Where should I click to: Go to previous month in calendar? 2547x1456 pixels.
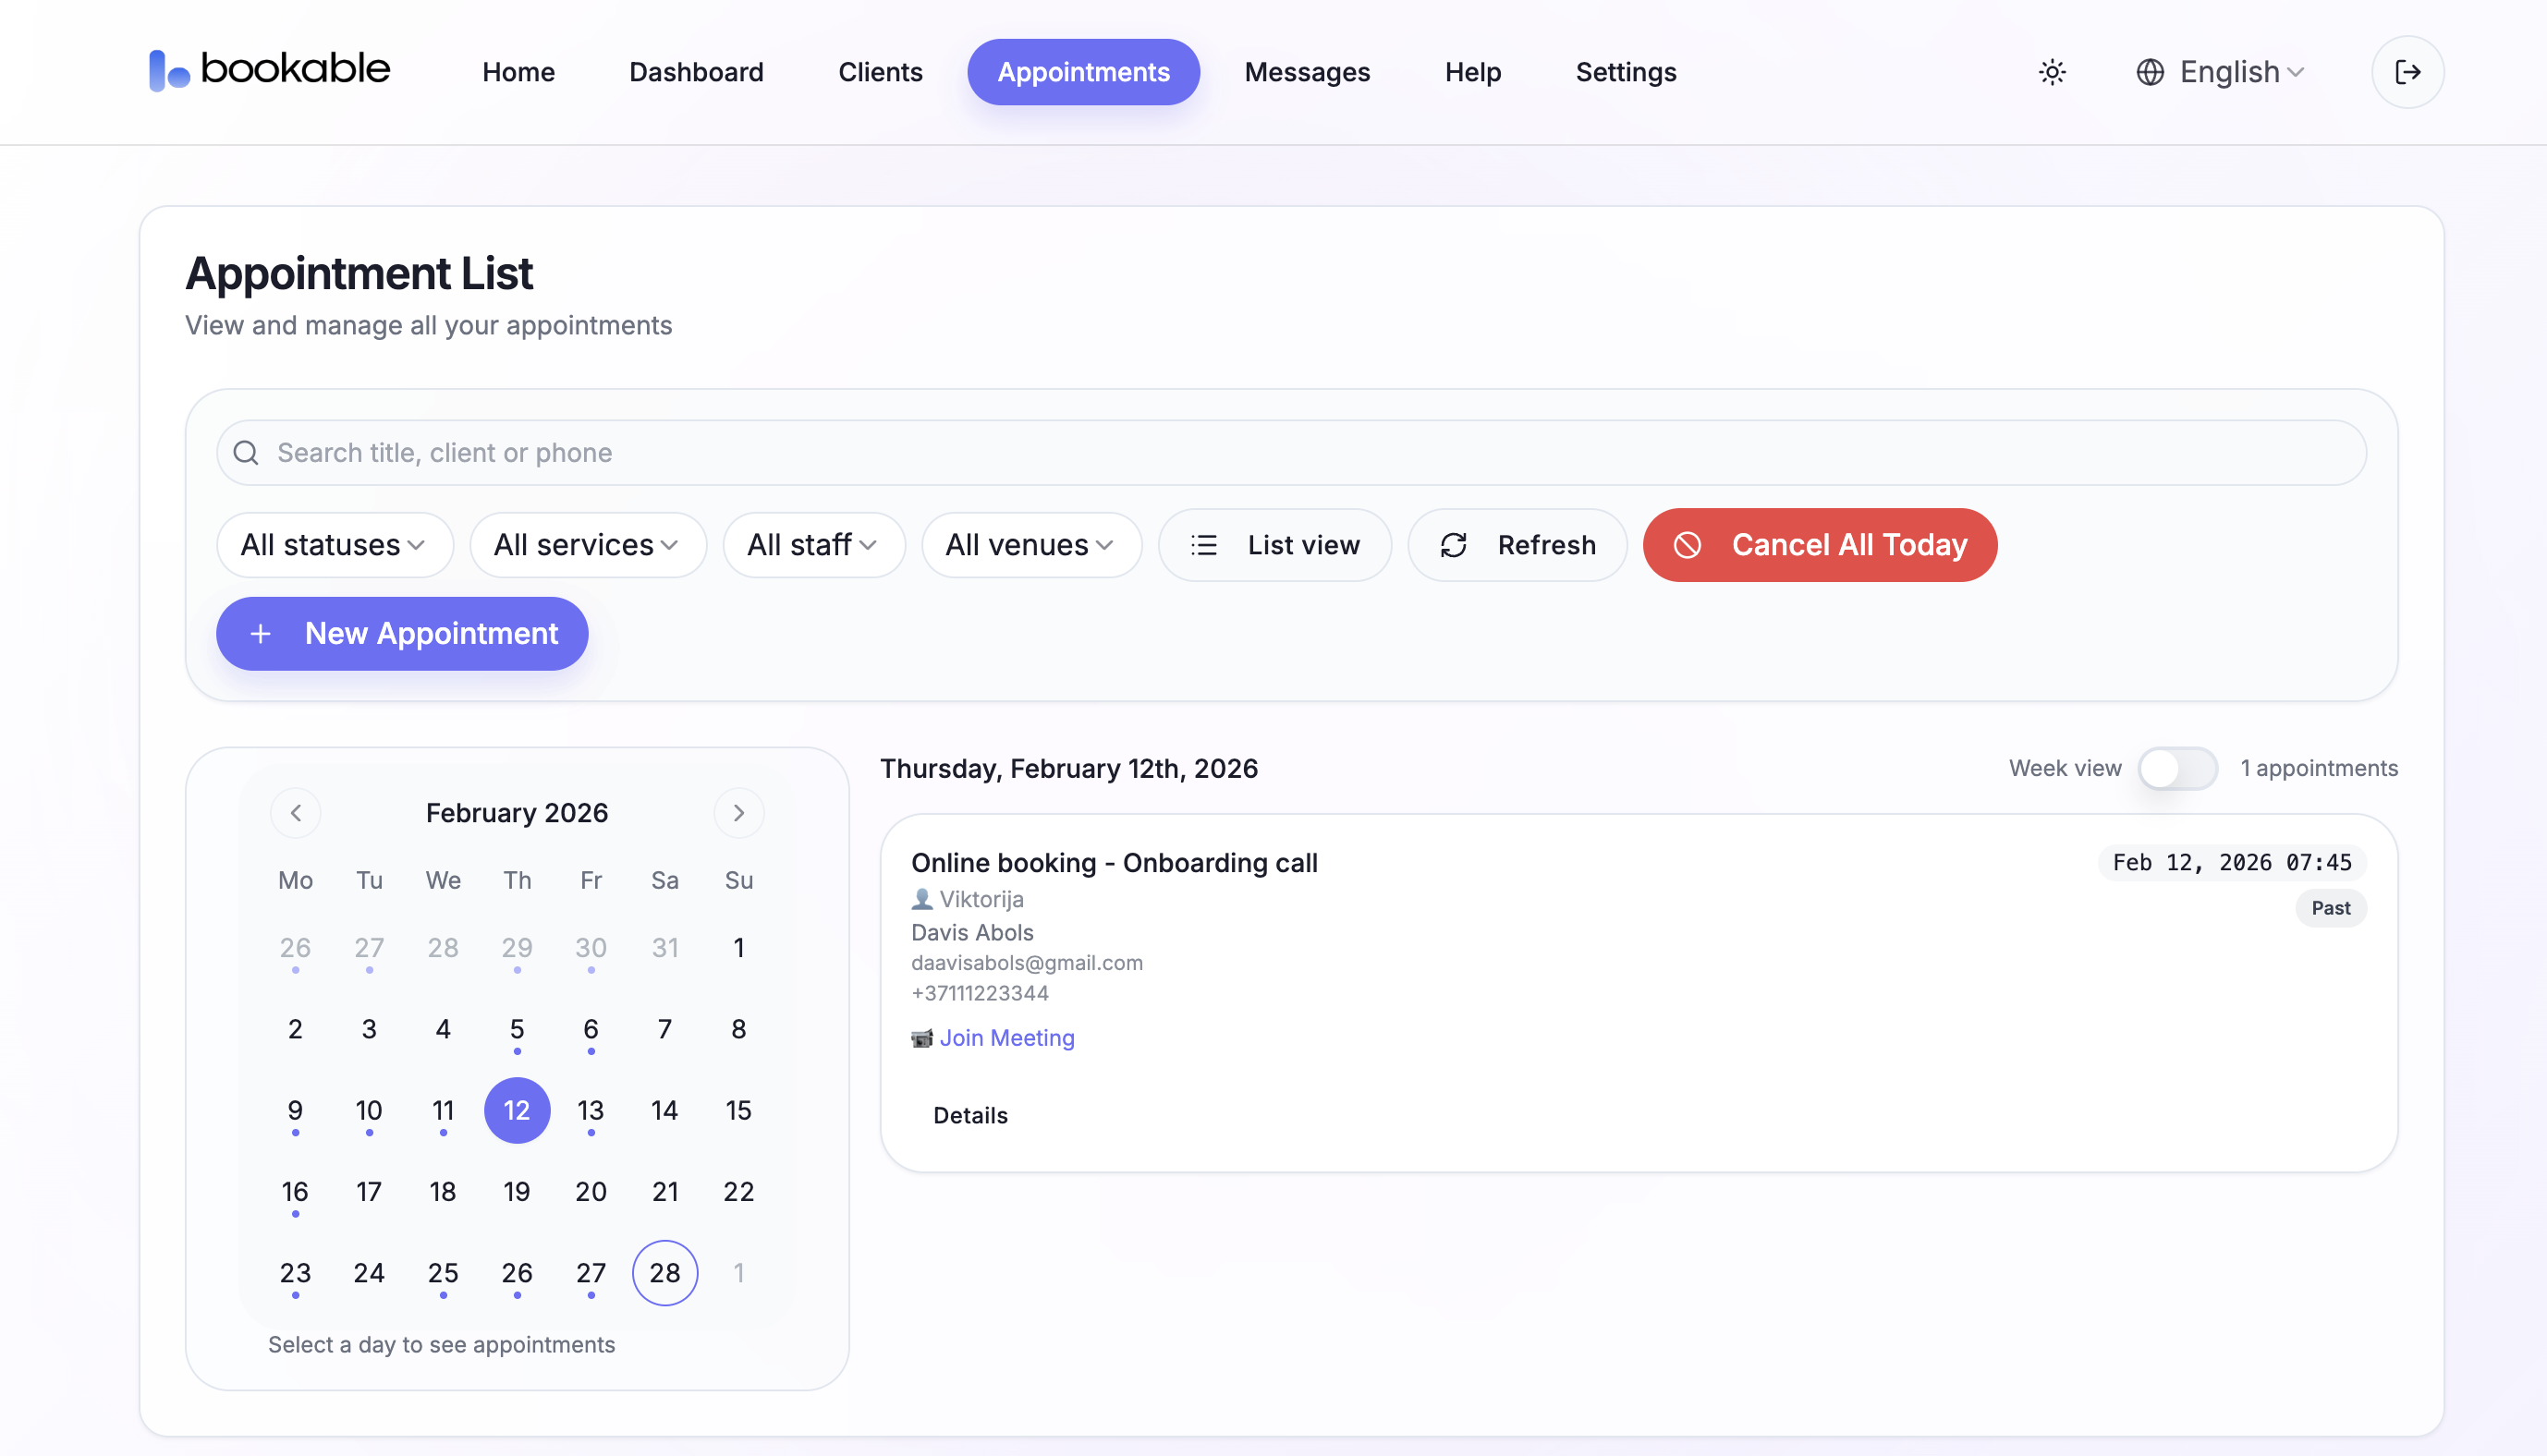point(296,813)
